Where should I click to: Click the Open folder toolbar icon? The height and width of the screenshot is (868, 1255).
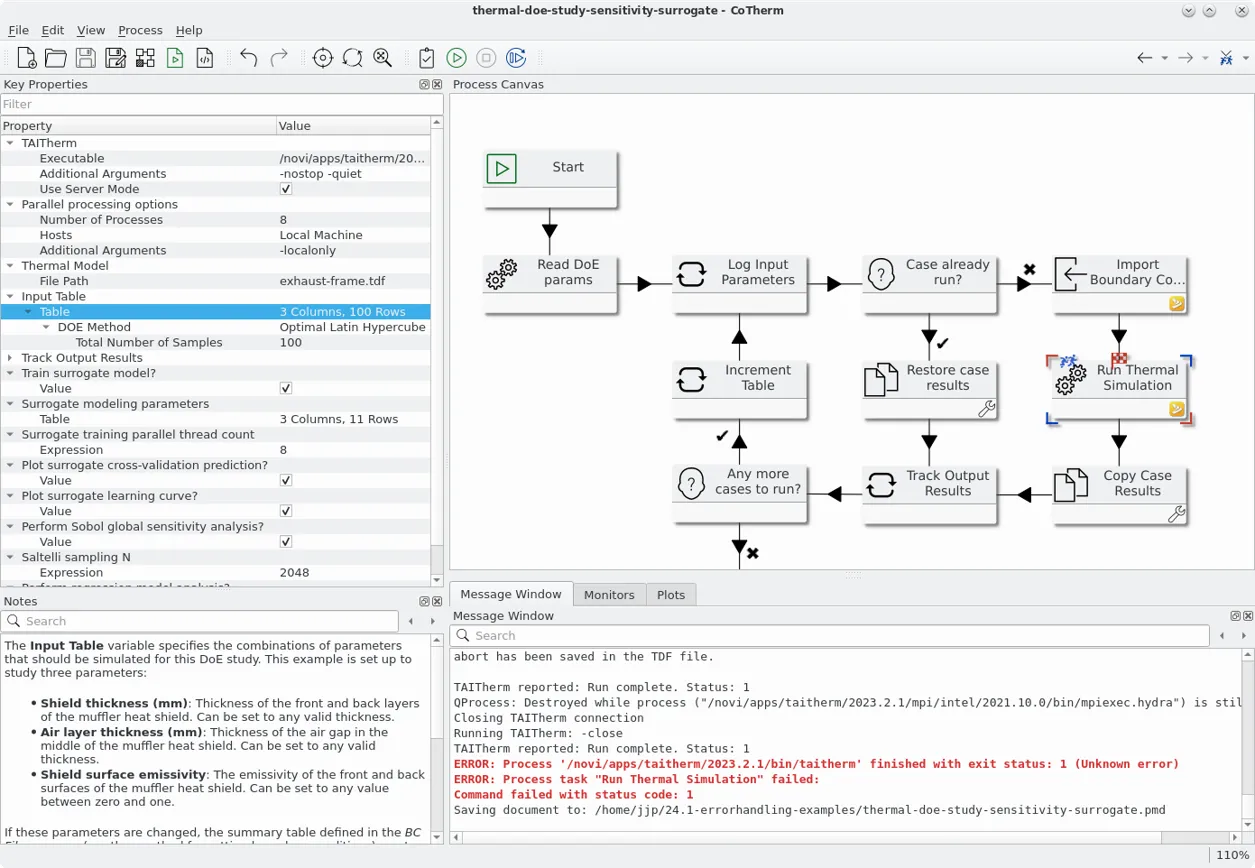56,58
